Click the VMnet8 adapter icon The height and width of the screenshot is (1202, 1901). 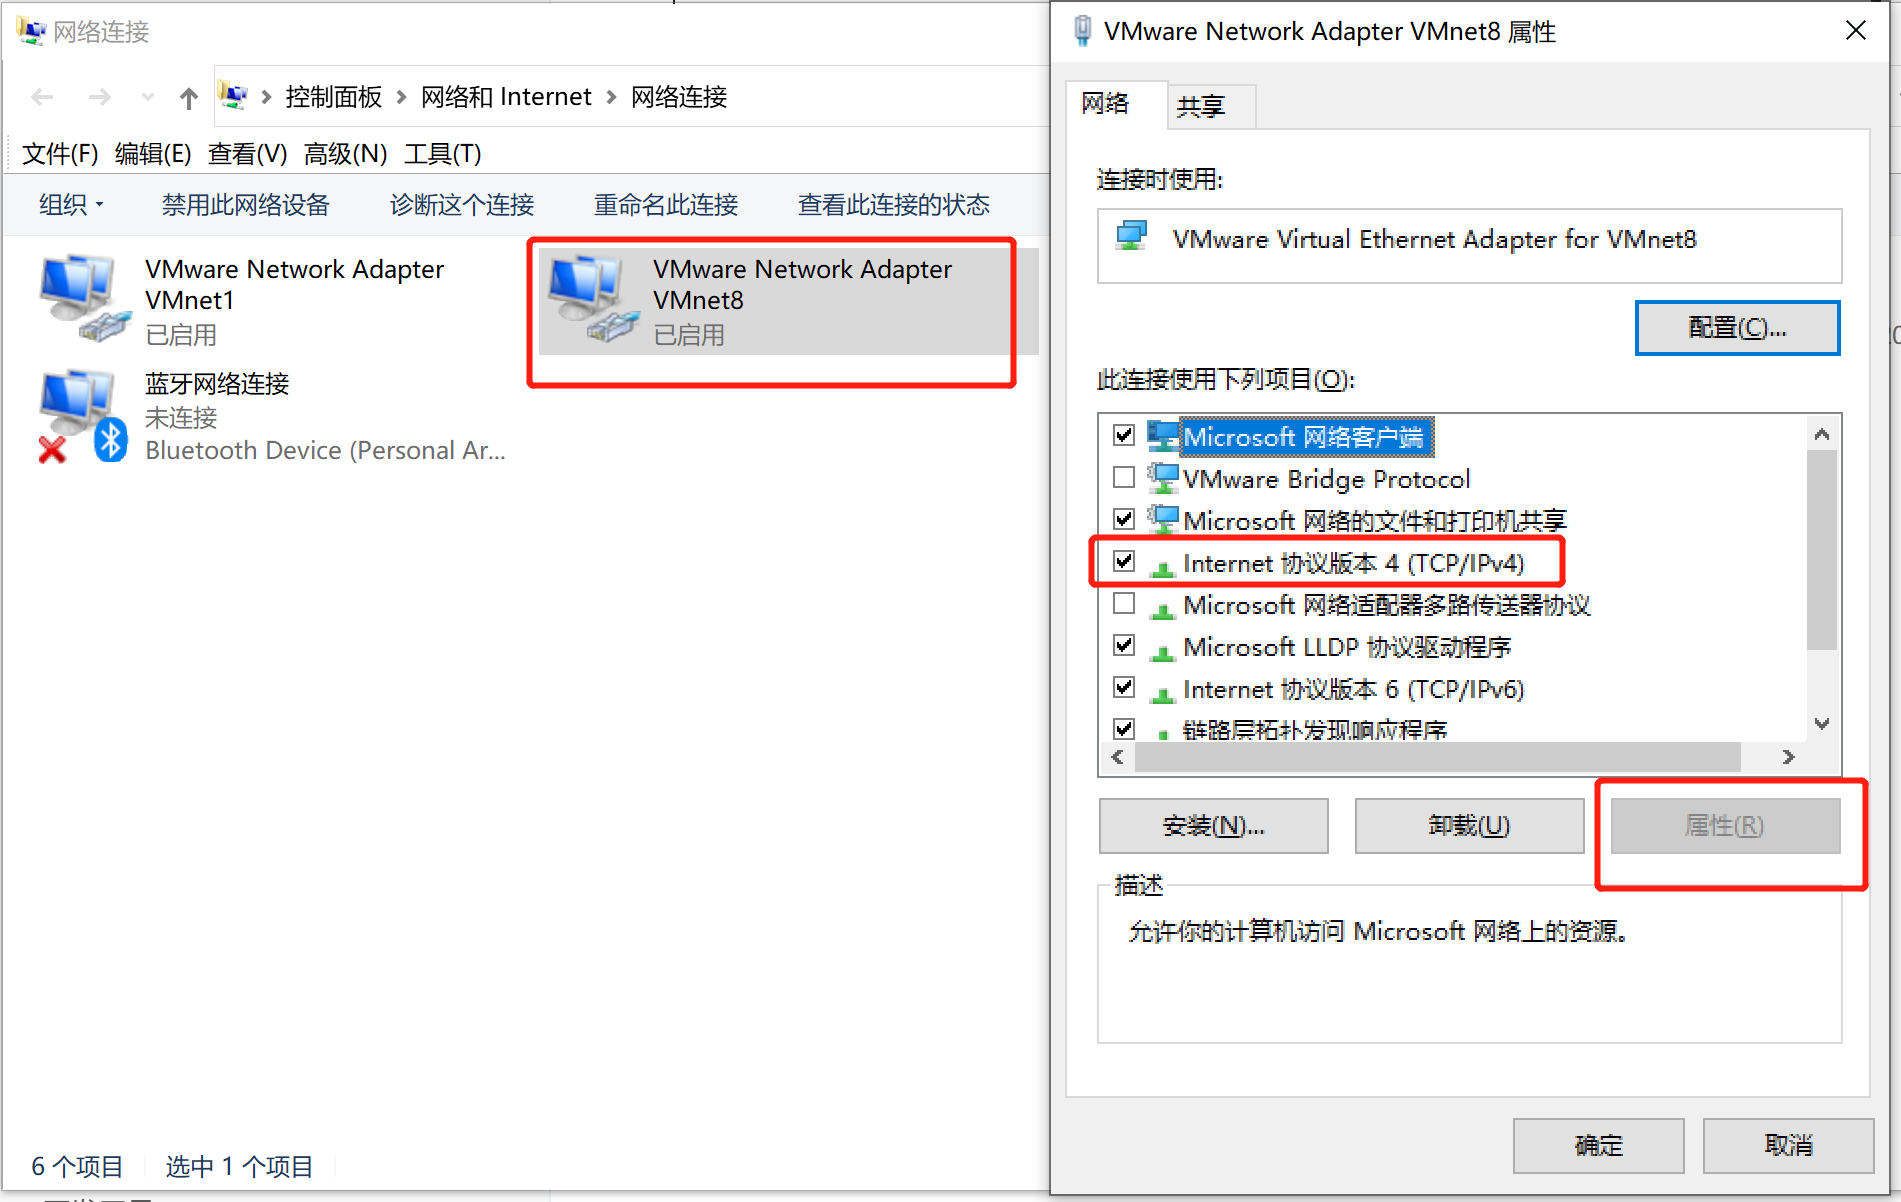pyautogui.click(x=593, y=299)
